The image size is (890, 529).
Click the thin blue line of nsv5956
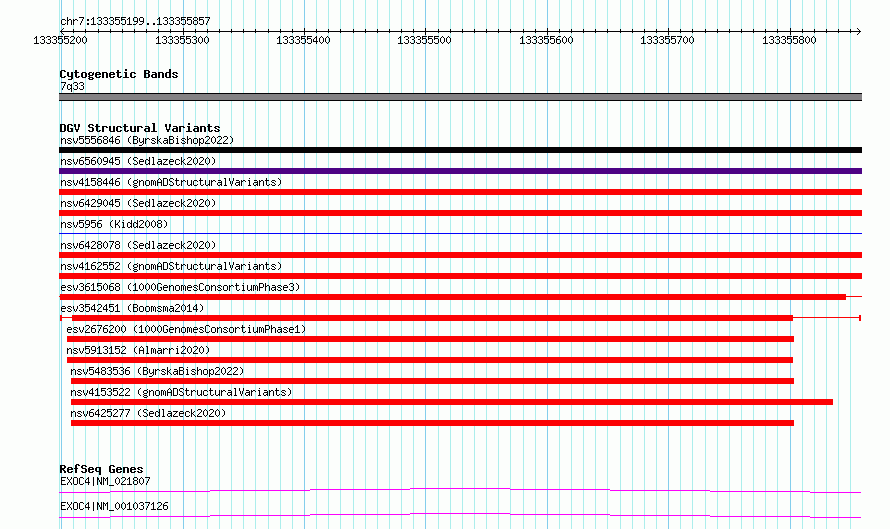pyautogui.click(x=460, y=233)
